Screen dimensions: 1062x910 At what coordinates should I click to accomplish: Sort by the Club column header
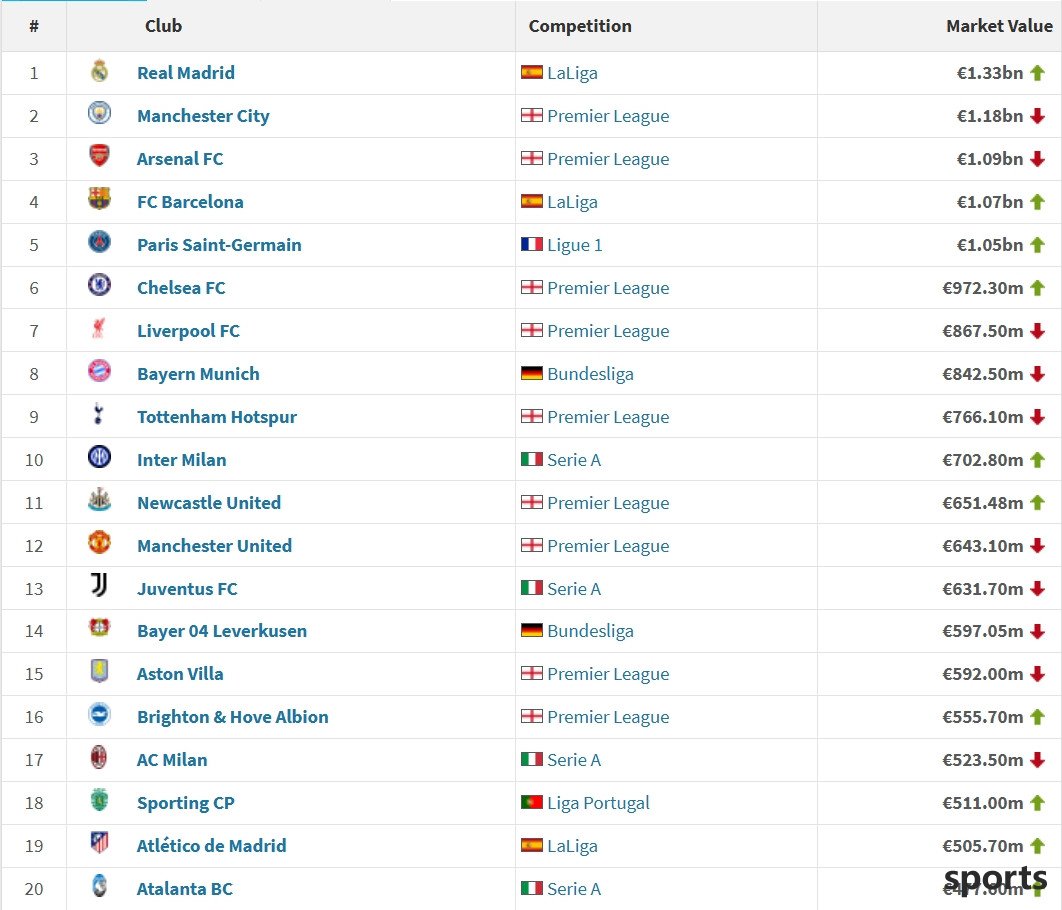click(163, 26)
